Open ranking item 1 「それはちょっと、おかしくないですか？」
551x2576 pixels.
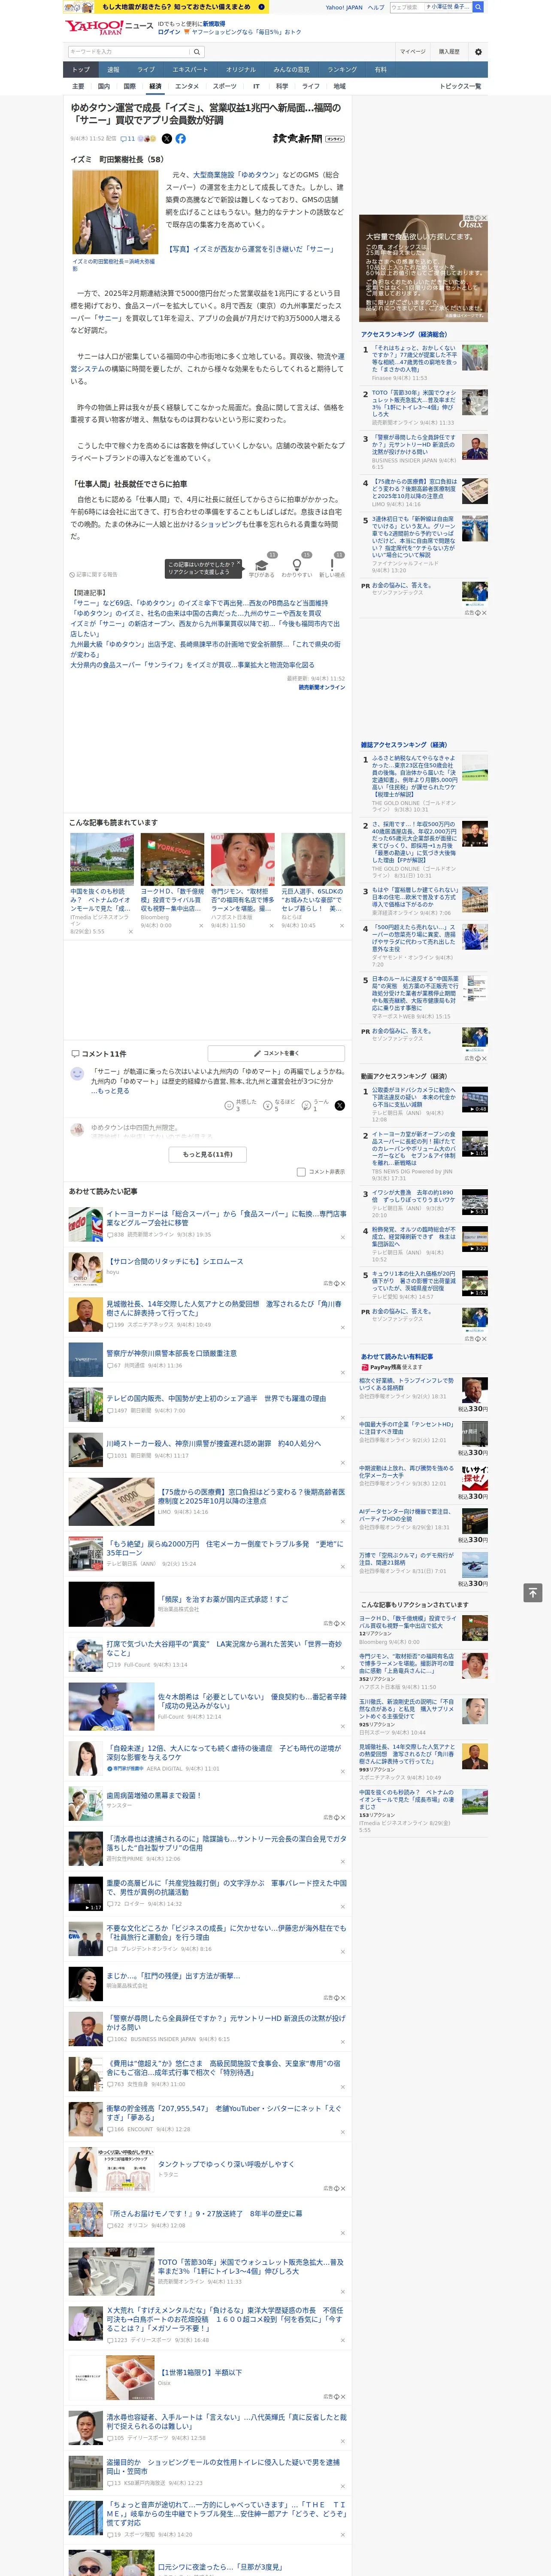tap(414, 358)
